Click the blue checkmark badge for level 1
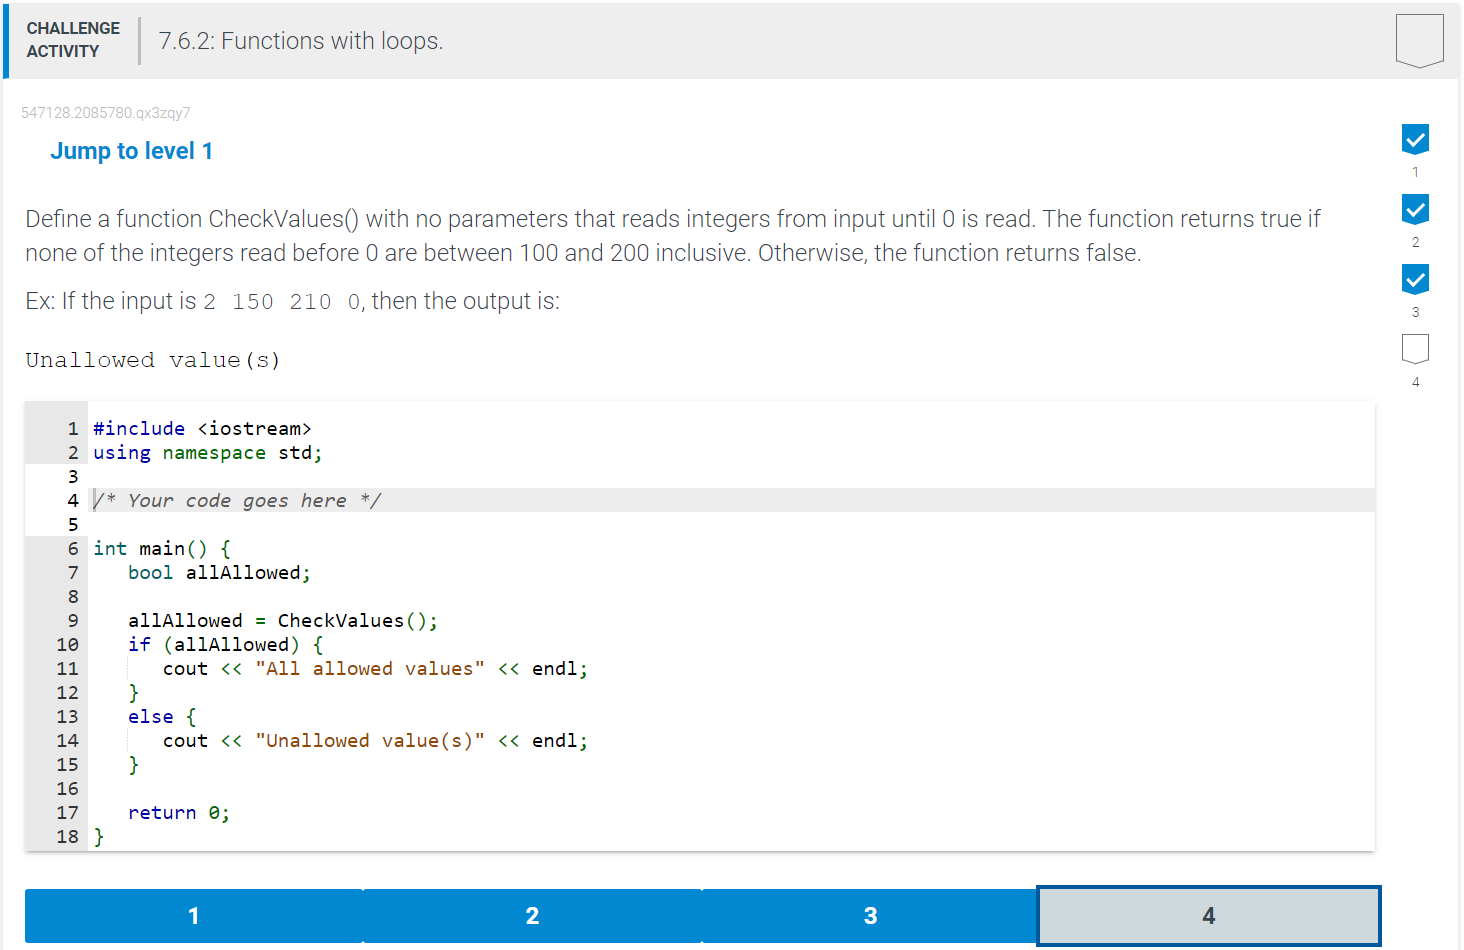Viewport: 1464px width, 950px height. point(1415,139)
